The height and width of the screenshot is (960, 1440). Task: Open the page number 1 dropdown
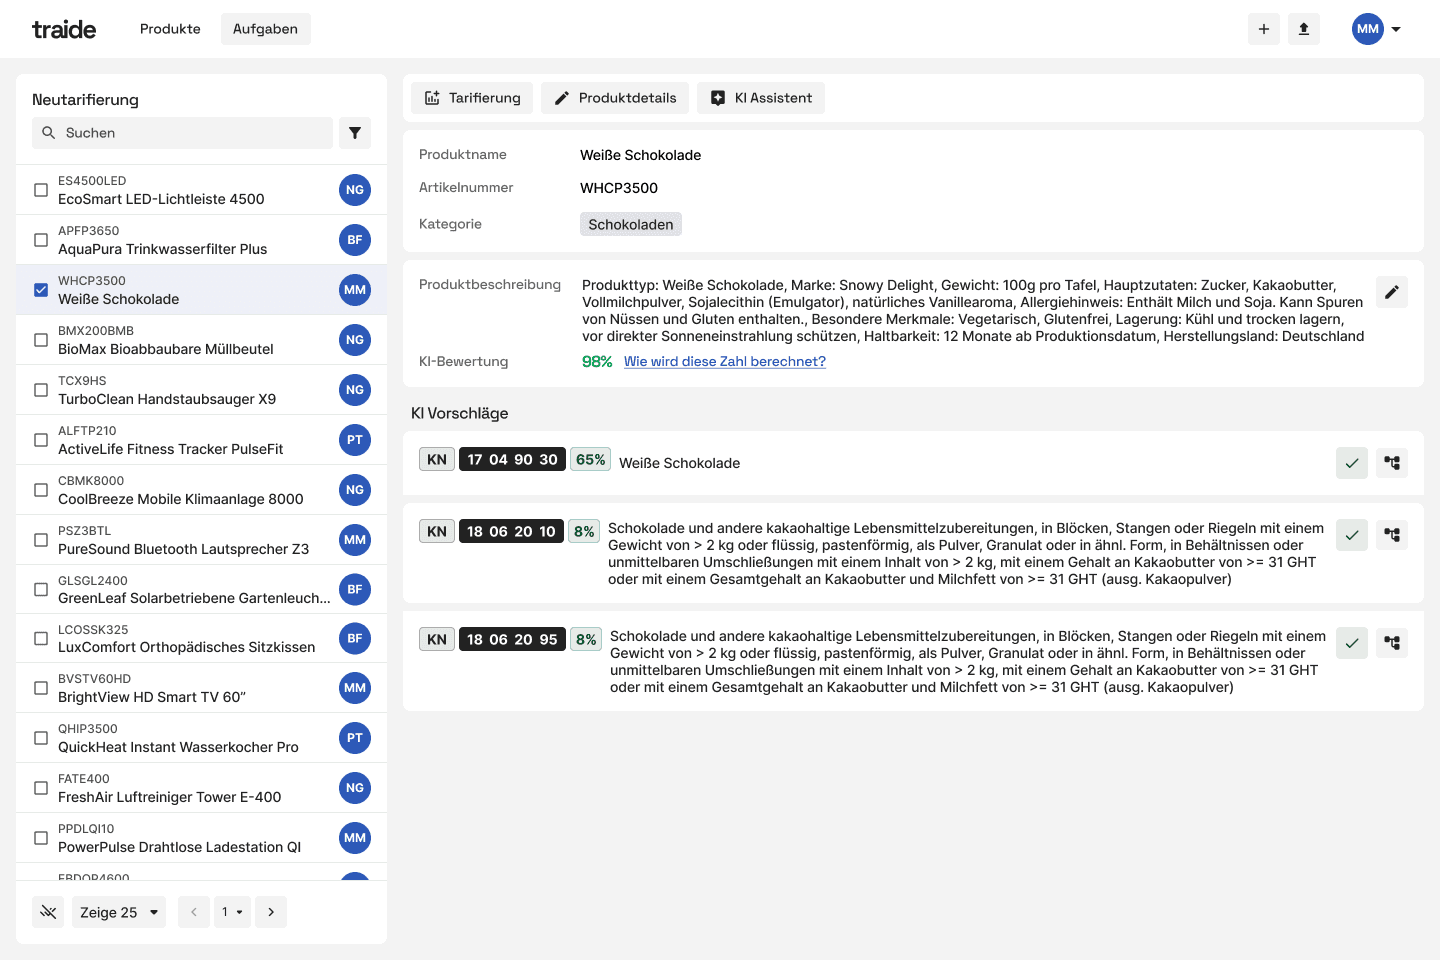pyautogui.click(x=232, y=912)
